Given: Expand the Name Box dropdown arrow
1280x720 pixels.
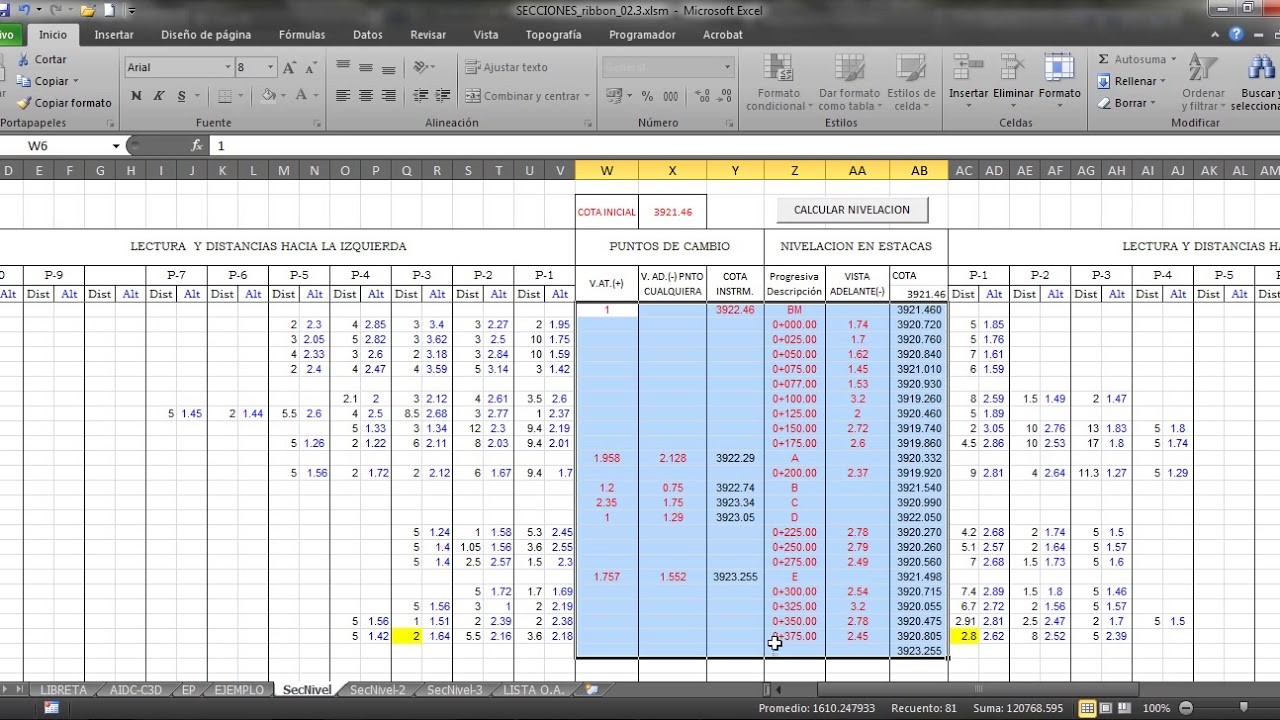Looking at the screenshot, I should (x=116, y=146).
